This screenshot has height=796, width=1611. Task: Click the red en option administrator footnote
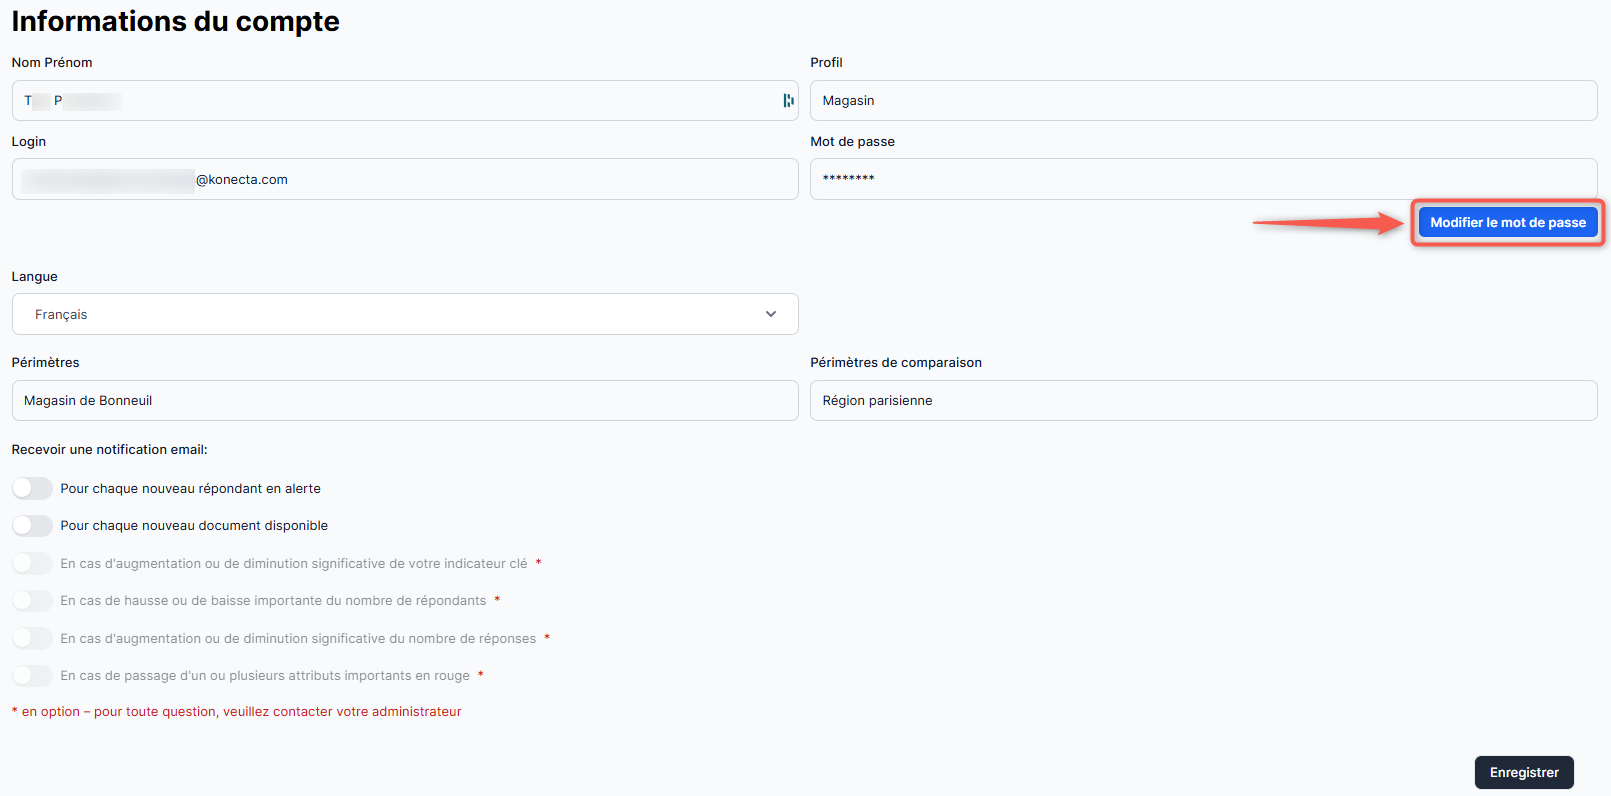pos(237,712)
